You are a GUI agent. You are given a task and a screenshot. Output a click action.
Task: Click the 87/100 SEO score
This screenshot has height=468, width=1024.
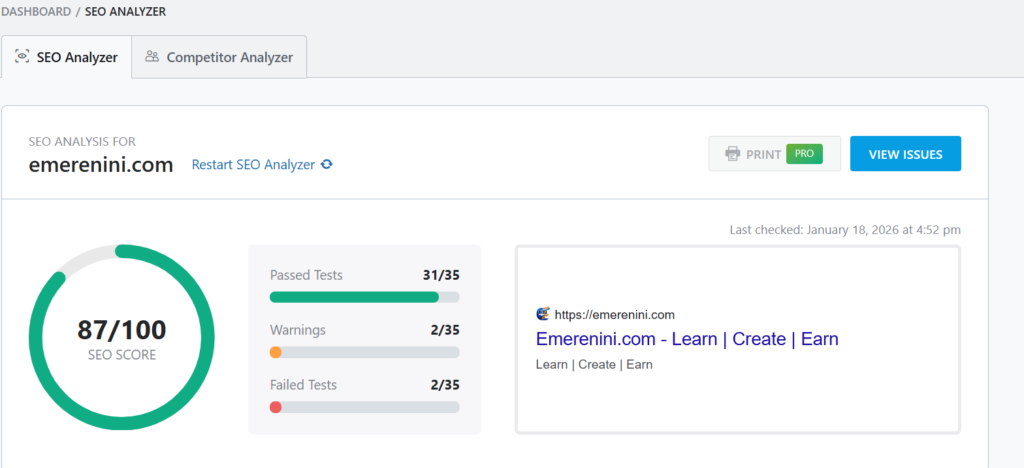click(121, 330)
